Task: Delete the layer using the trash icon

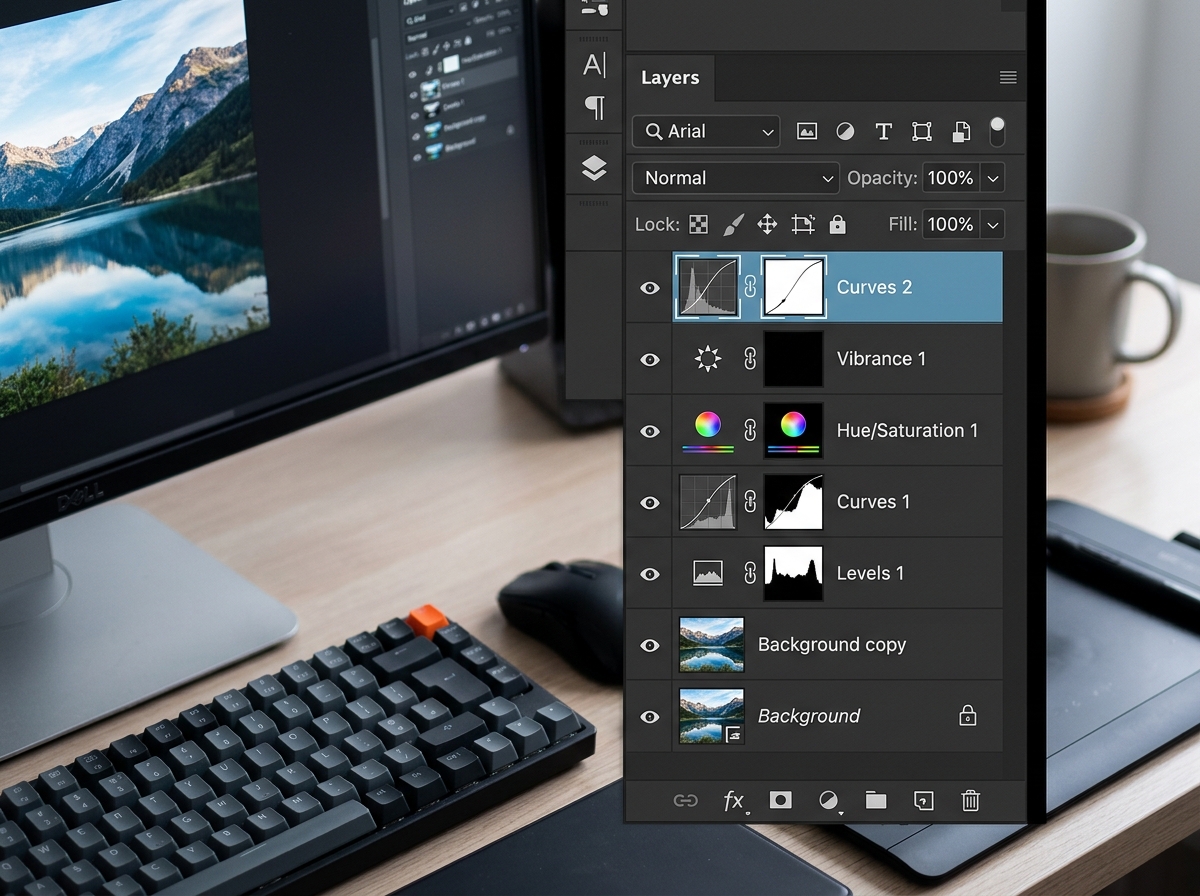Action: 969,800
